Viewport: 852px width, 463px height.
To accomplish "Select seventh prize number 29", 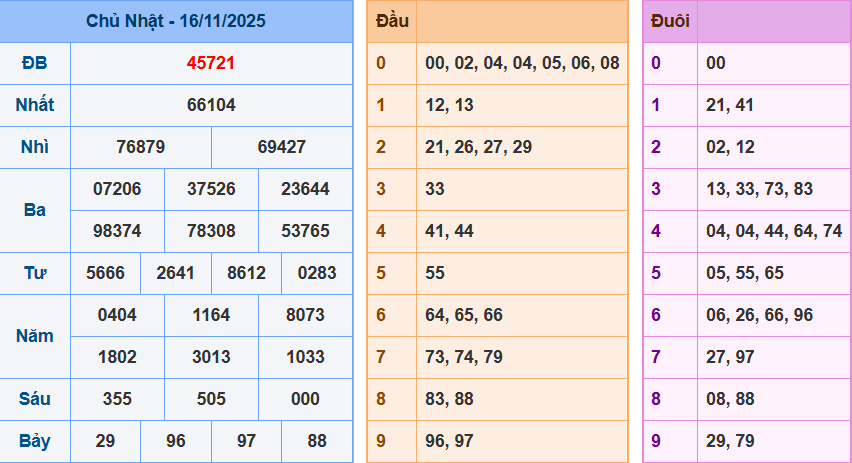I will (x=105, y=441).
